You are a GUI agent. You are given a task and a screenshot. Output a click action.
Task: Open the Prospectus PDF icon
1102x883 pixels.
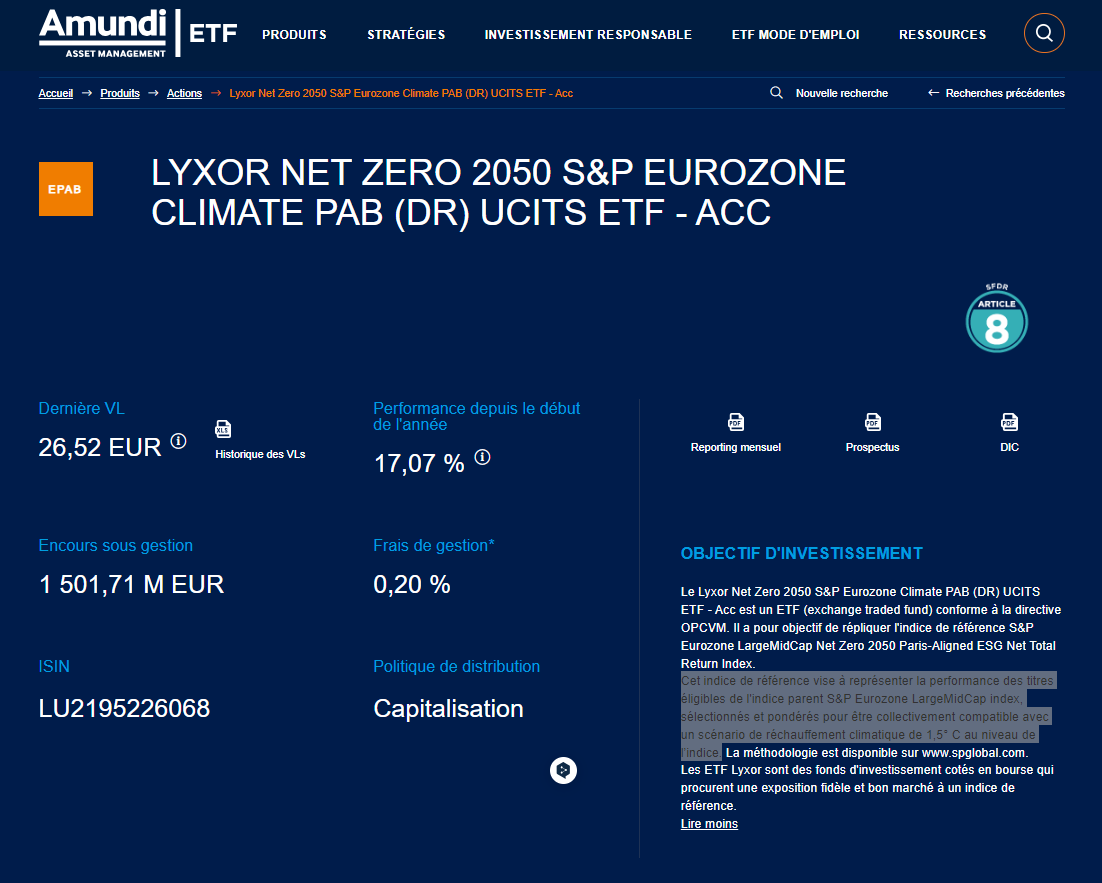click(x=872, y=422)
